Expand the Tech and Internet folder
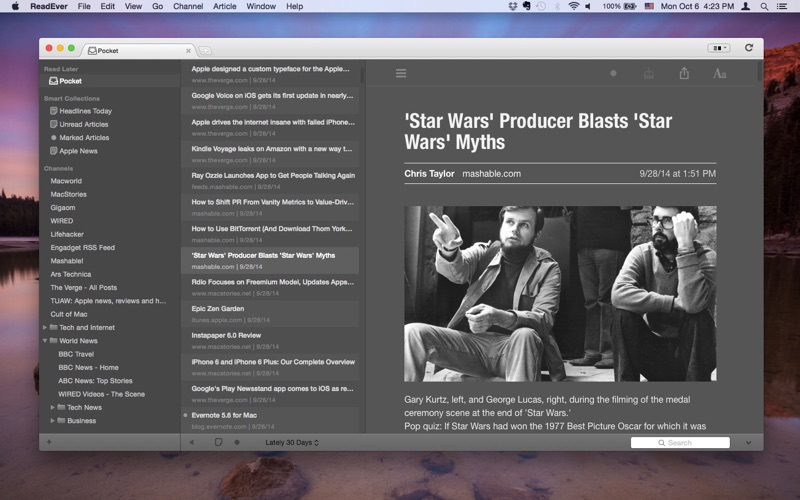The width and height of the screenshot is (800, 500). 45,328
